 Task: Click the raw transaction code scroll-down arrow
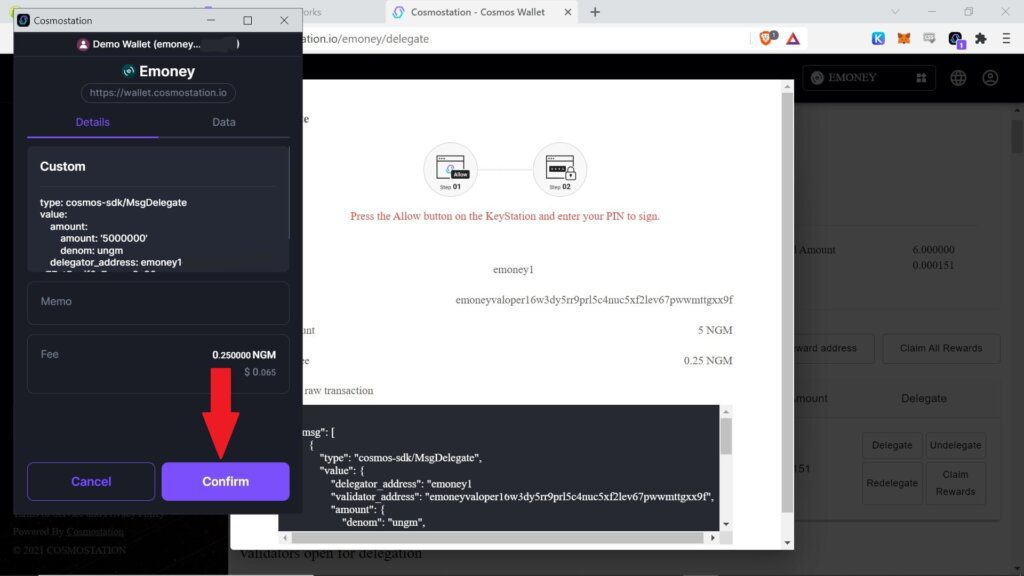(x=726, y=524)
